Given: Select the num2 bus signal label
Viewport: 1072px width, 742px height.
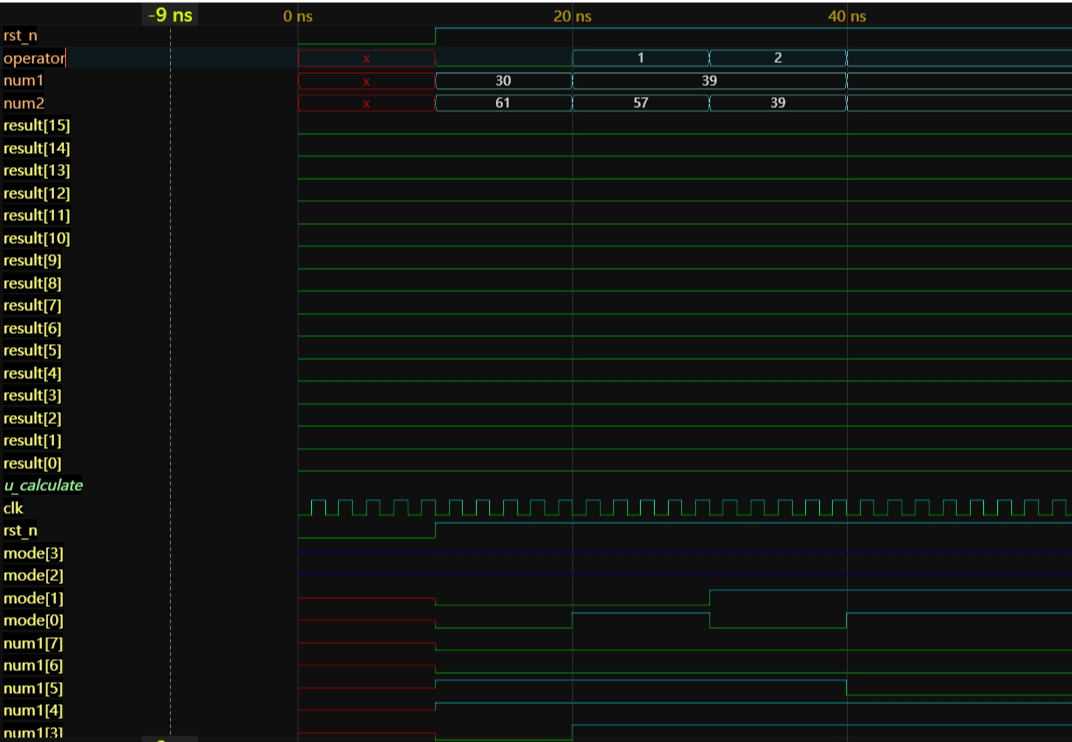Looking at the screenshot, I should pos(24,103).
